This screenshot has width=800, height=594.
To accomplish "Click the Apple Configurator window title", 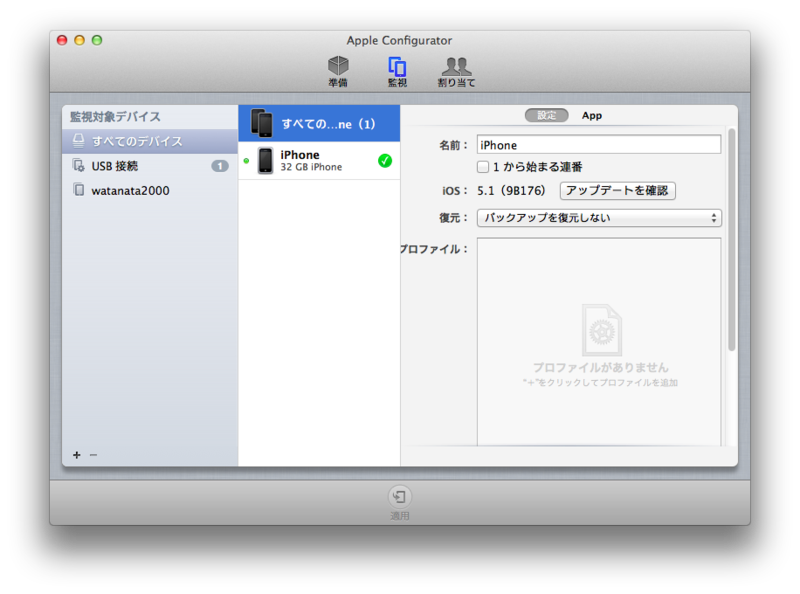I will [399, 40].
